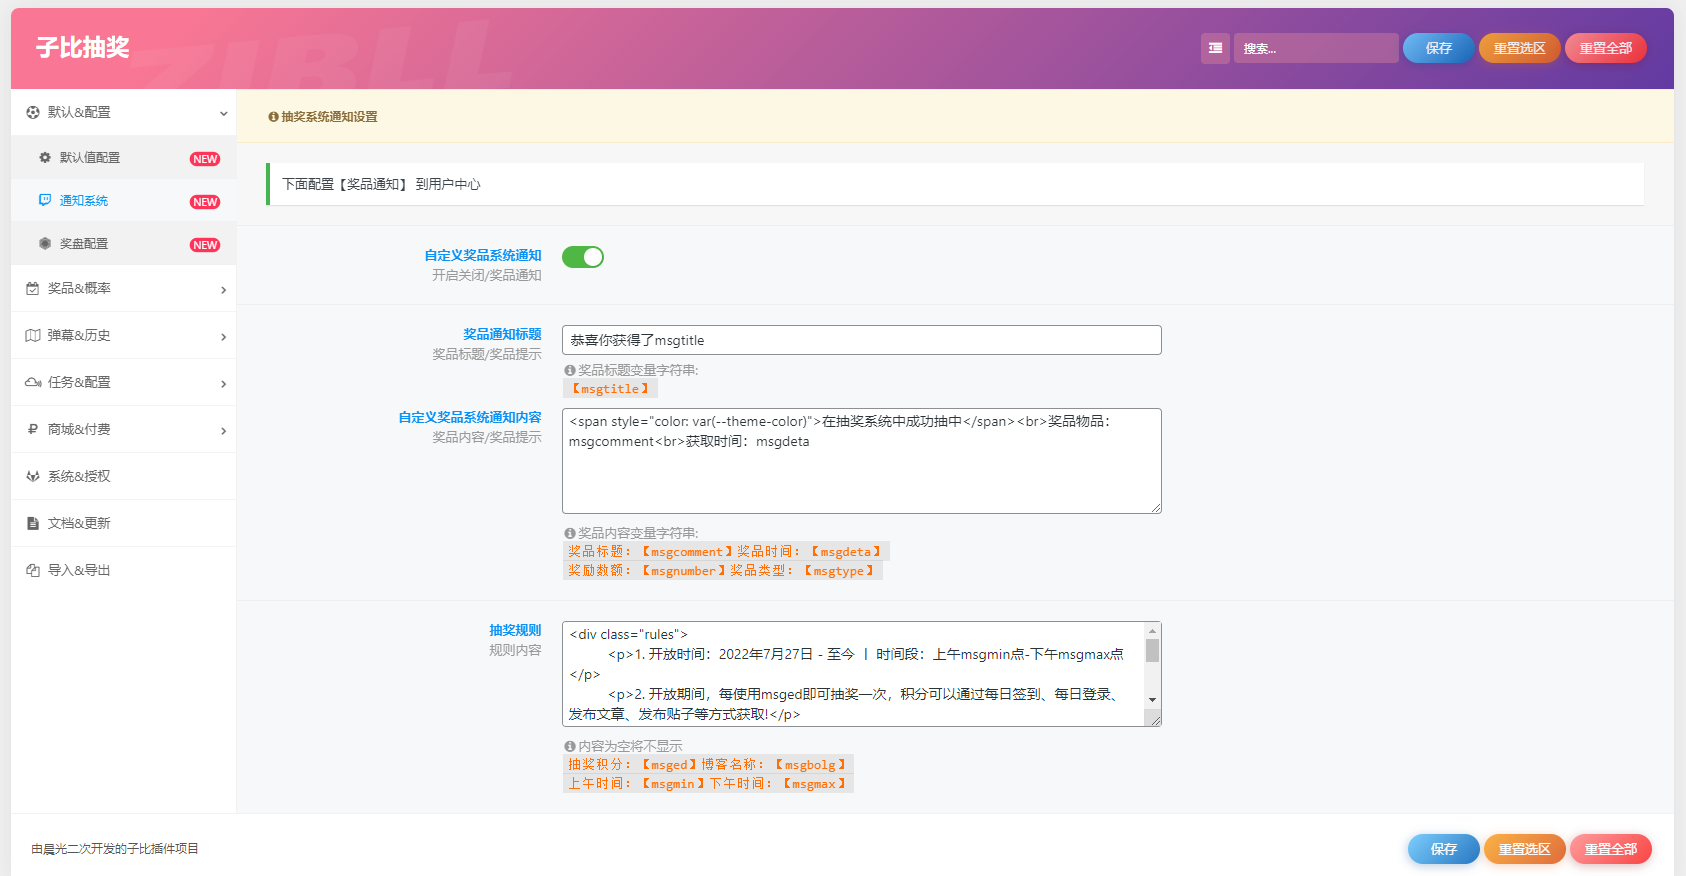Click the list icon beside the search box

pos(1215,48)
